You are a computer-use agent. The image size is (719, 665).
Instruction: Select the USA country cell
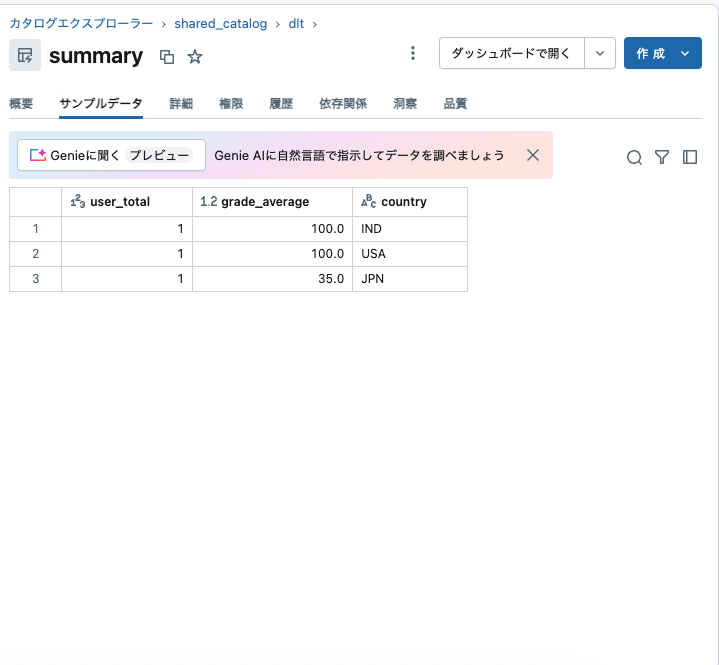(410, 254)
